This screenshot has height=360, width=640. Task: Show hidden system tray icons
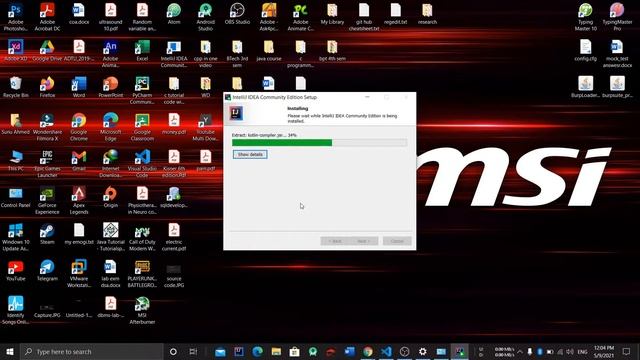coord(520,351)
